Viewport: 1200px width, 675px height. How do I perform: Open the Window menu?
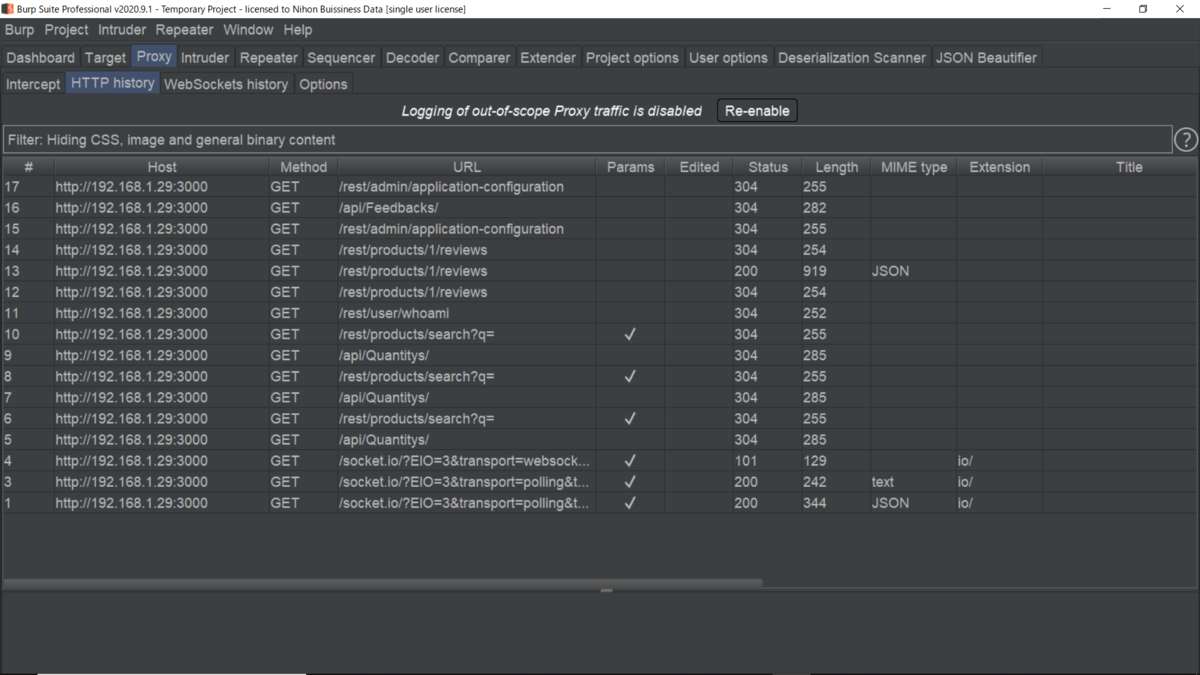tap(248, 30)
